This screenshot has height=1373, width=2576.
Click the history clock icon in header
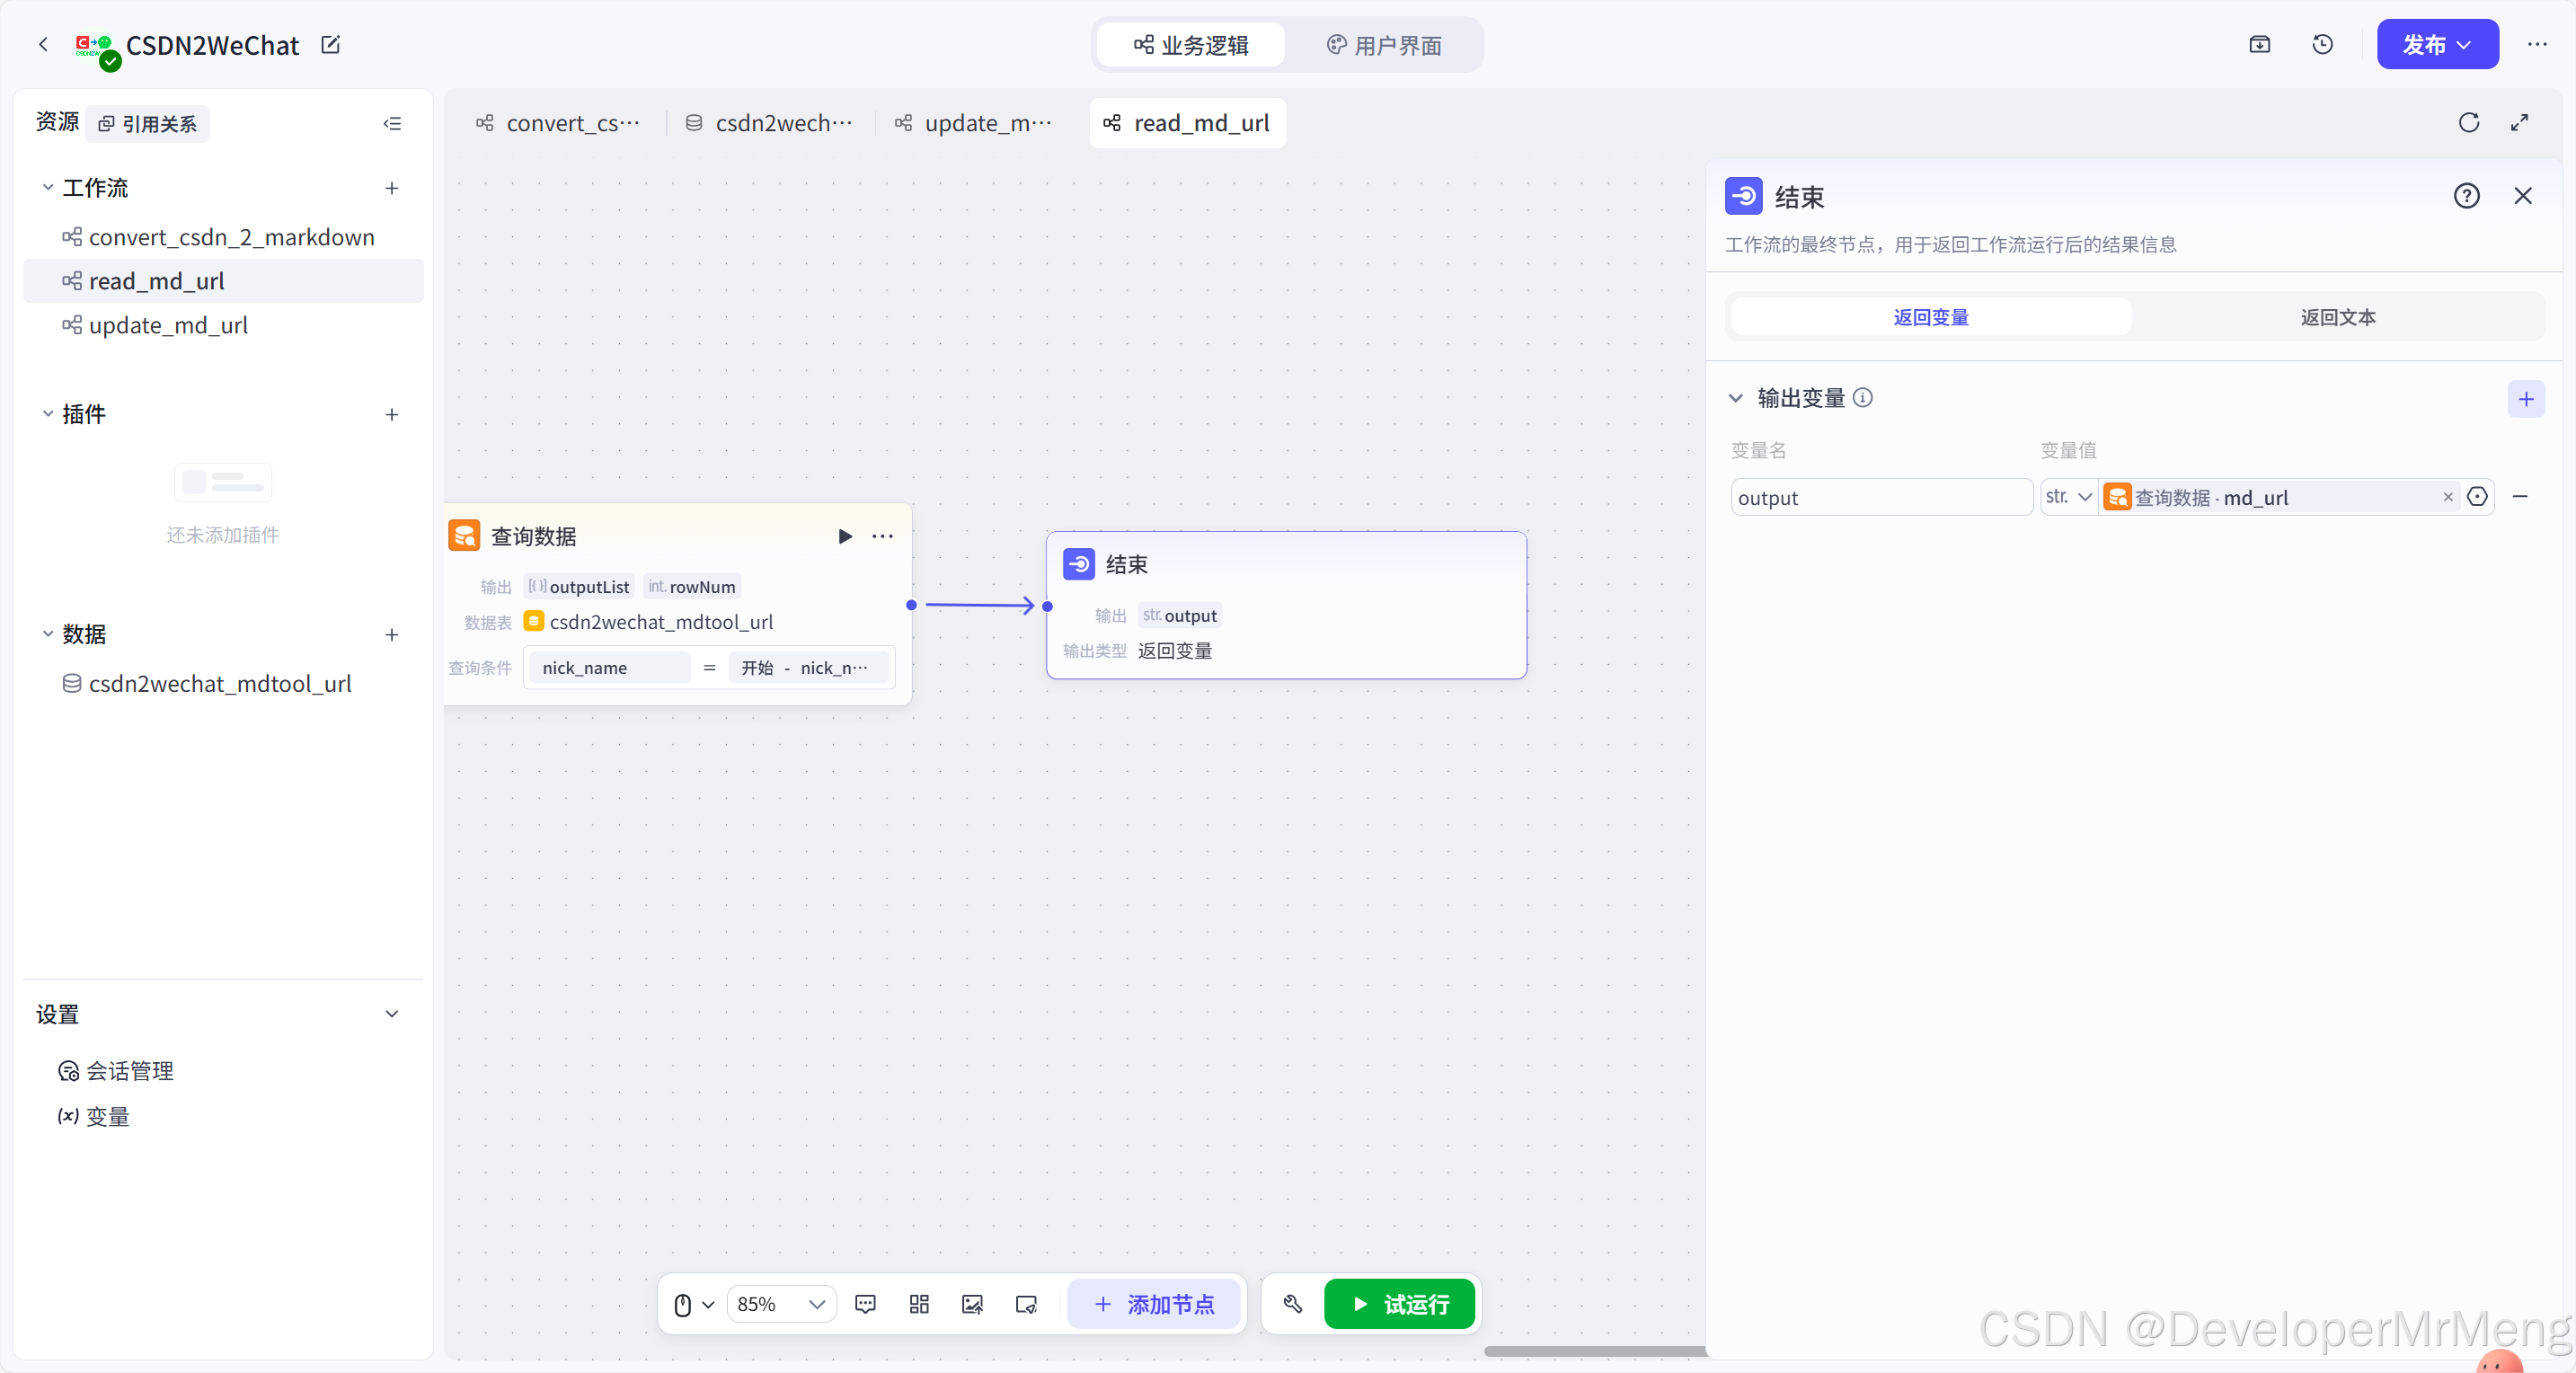[2322, 44]
